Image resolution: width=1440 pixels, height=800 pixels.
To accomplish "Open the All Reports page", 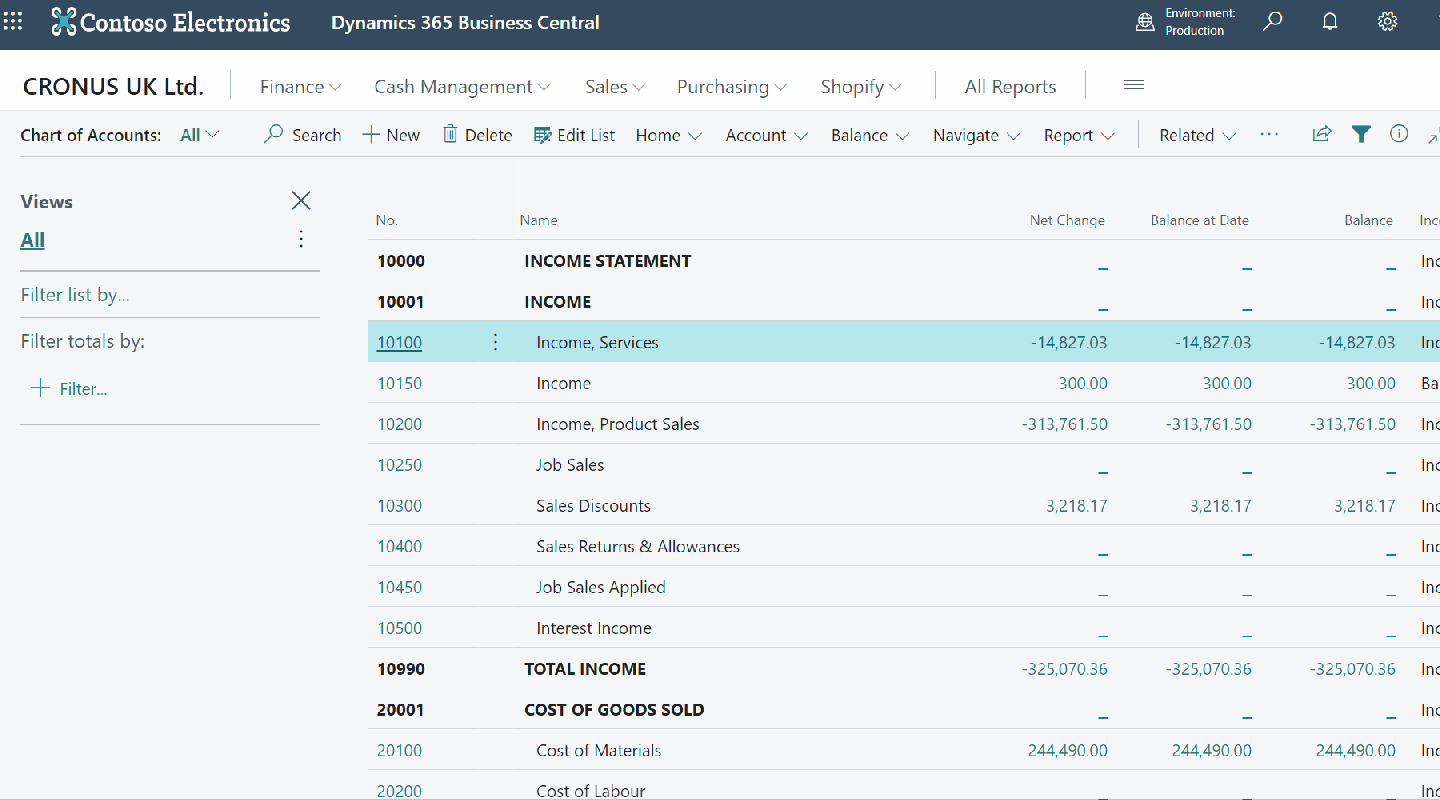I will (x=1010, y=87).
